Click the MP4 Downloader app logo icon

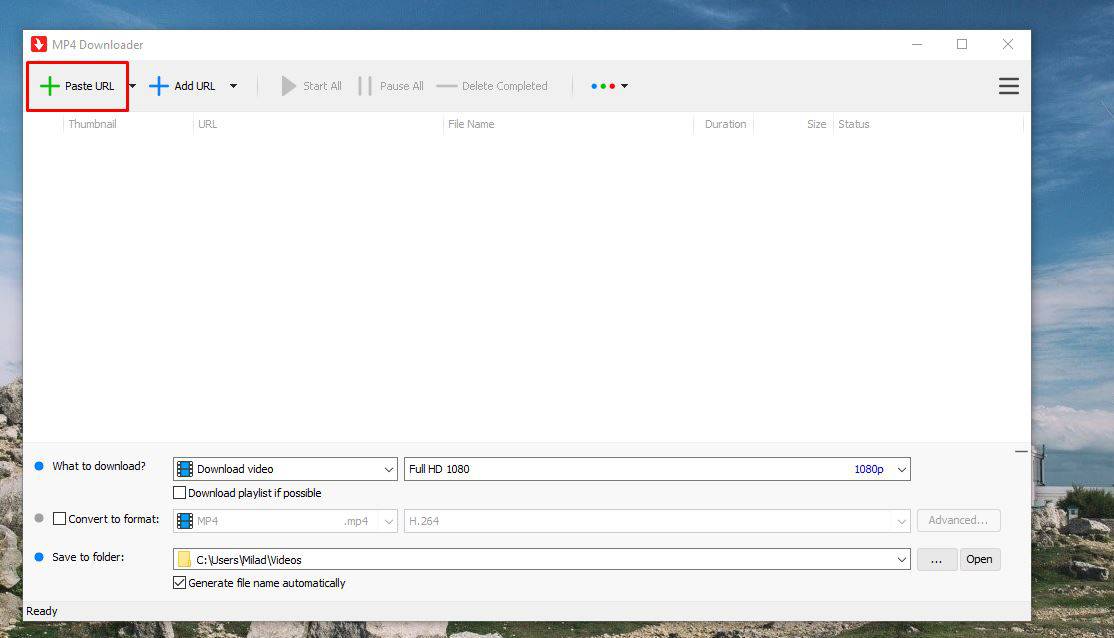click(39, 44)
